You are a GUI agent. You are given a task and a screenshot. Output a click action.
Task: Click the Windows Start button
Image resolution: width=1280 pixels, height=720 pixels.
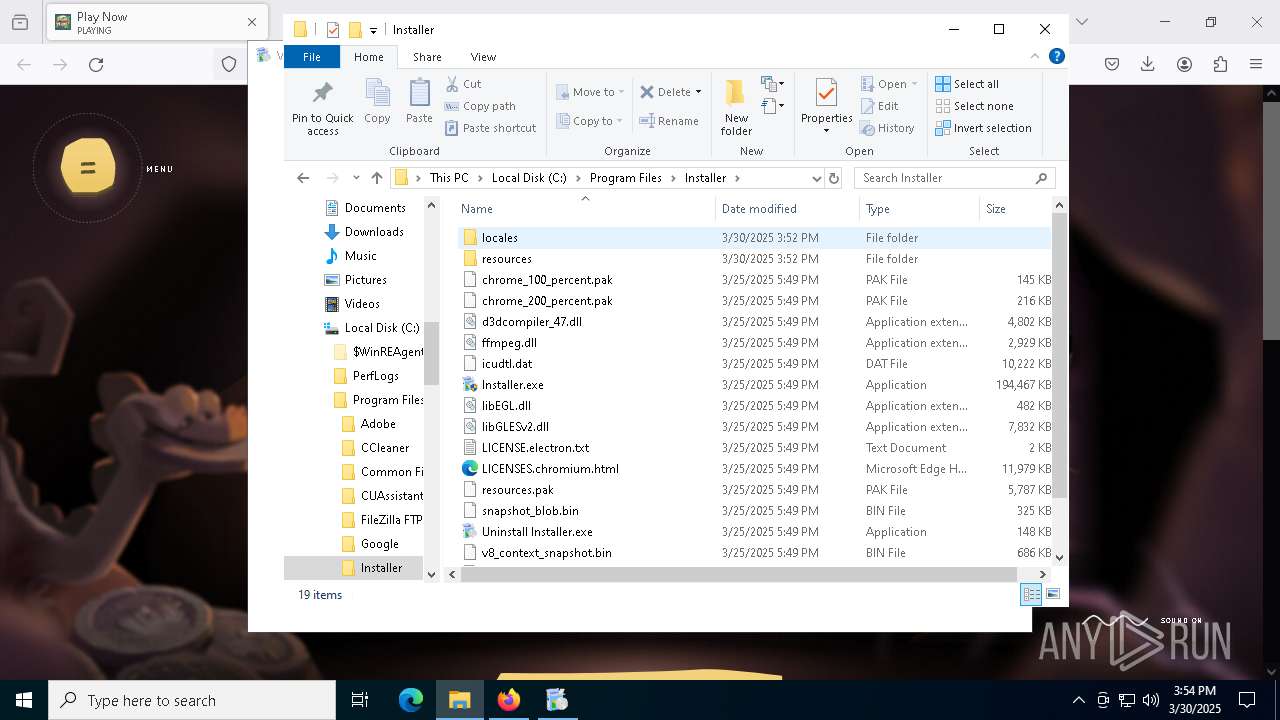[24, 700]
